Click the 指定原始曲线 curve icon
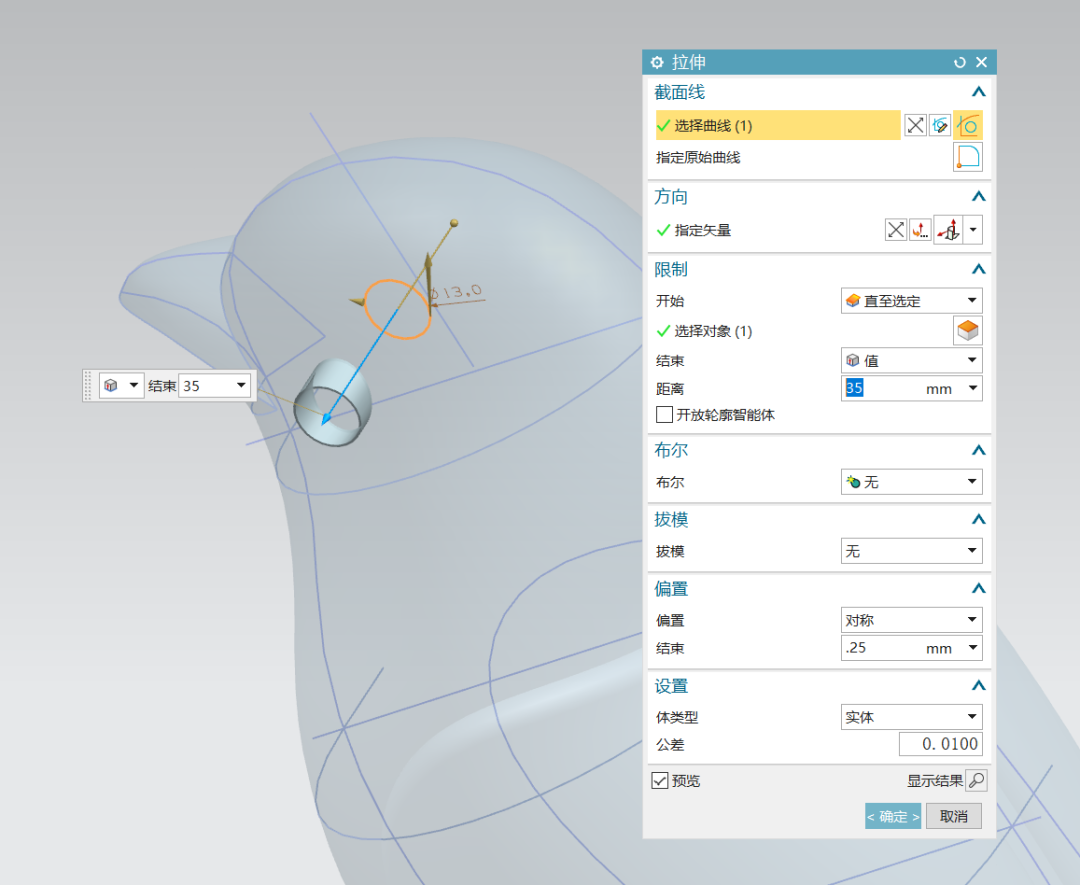Image resolution: width=1080 pixels, height=885 pixels. click(967, 156)
